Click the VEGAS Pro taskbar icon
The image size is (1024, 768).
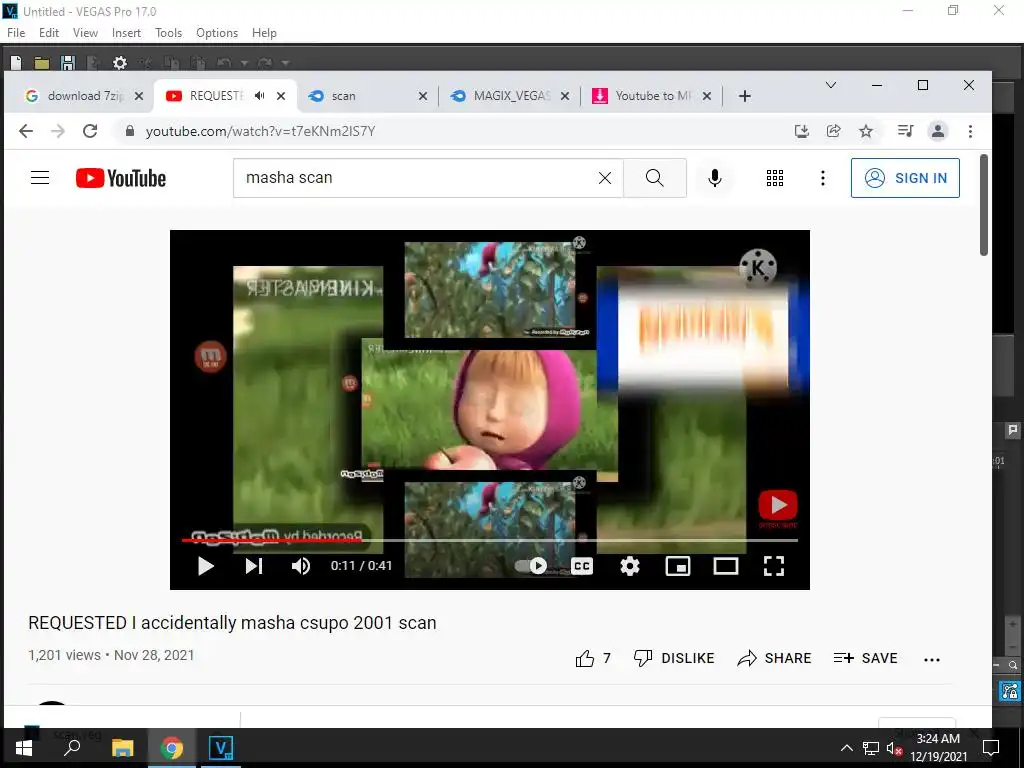tap(221, 748)
